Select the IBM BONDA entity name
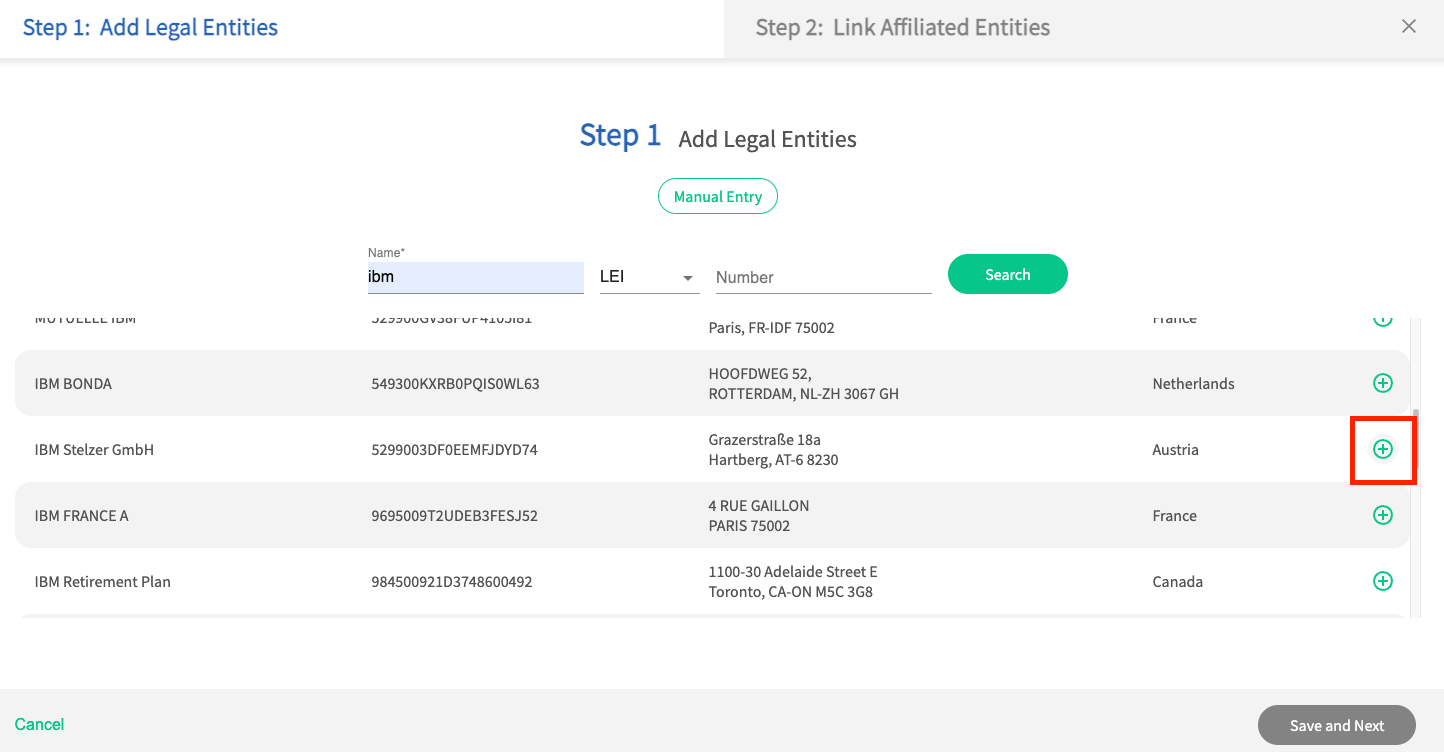1444x752 pixels. coord(73,383)
